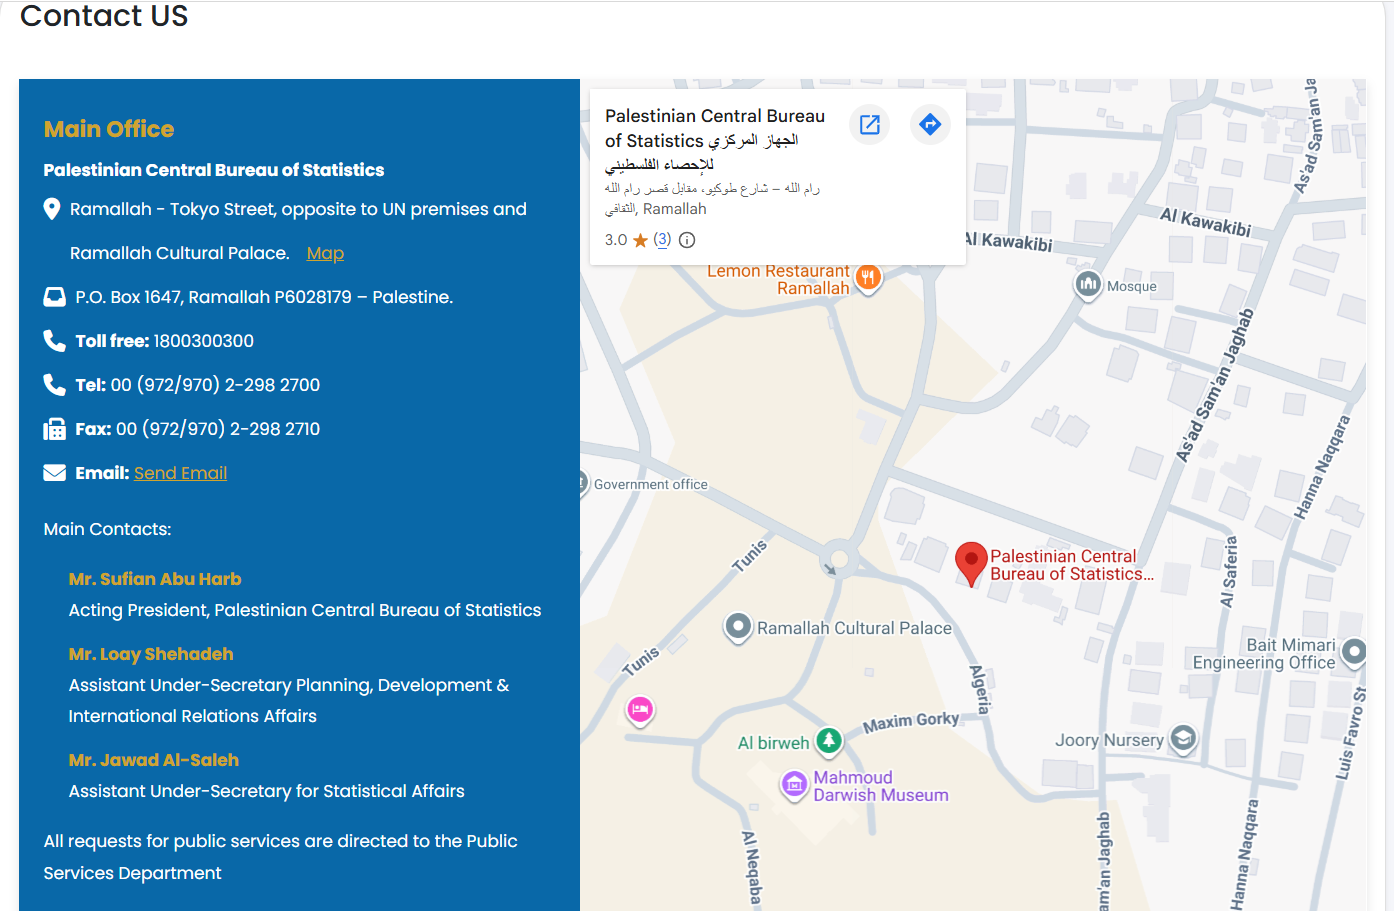
Task: Open the Map link after the address
Action: [x=325, y=253]
